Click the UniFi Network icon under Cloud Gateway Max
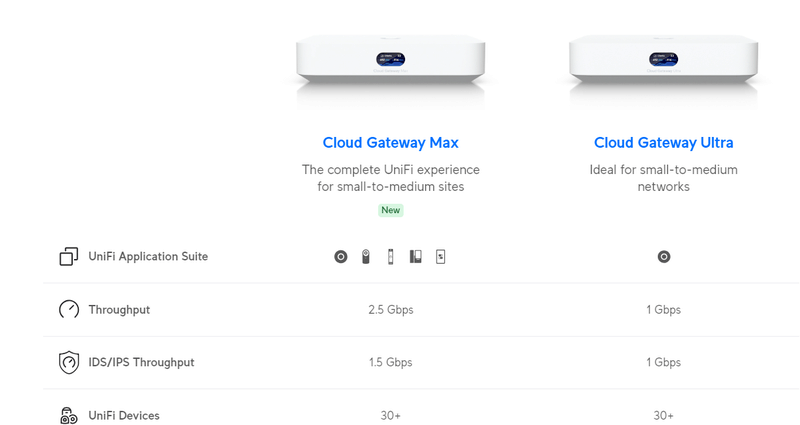 pyautogui.click(x=341, y=257)
